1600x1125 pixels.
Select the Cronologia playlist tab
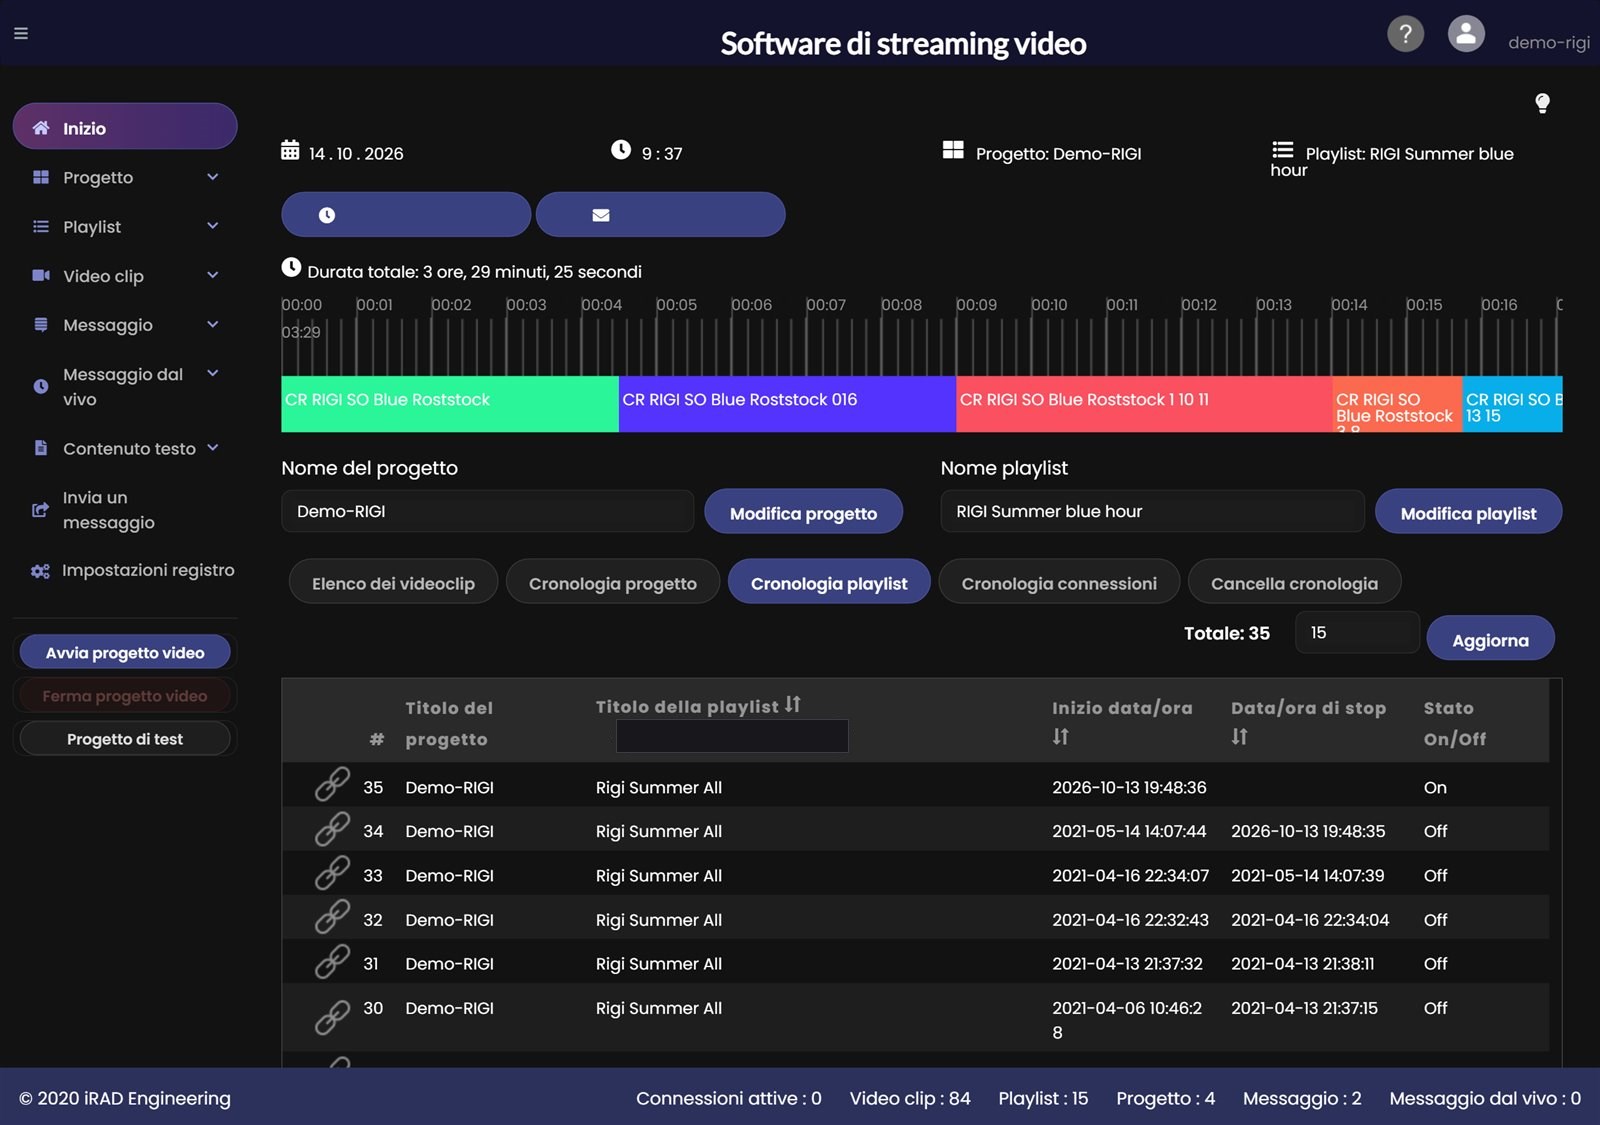829,583
